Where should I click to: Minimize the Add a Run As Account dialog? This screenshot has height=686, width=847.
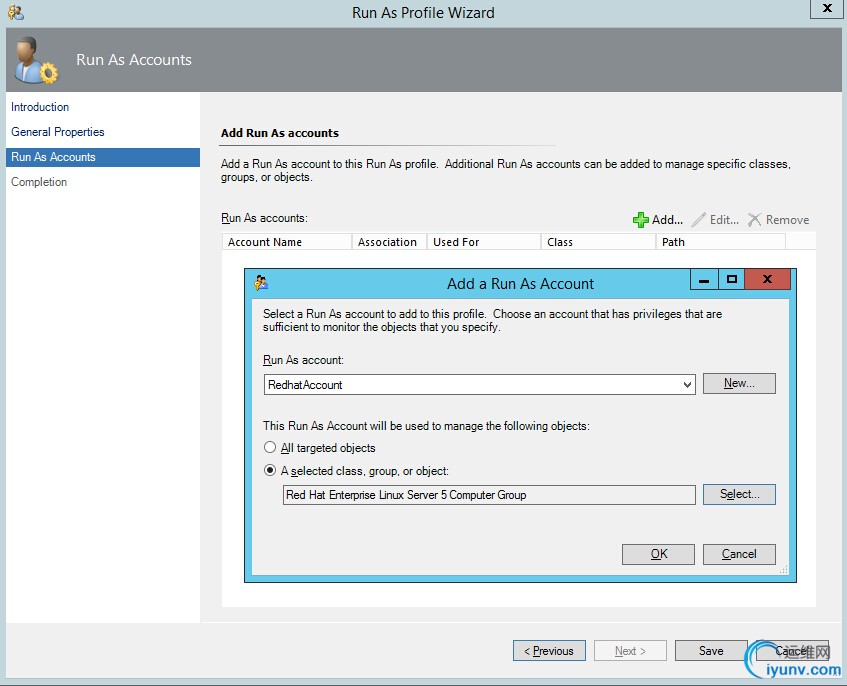click(704, 279)
